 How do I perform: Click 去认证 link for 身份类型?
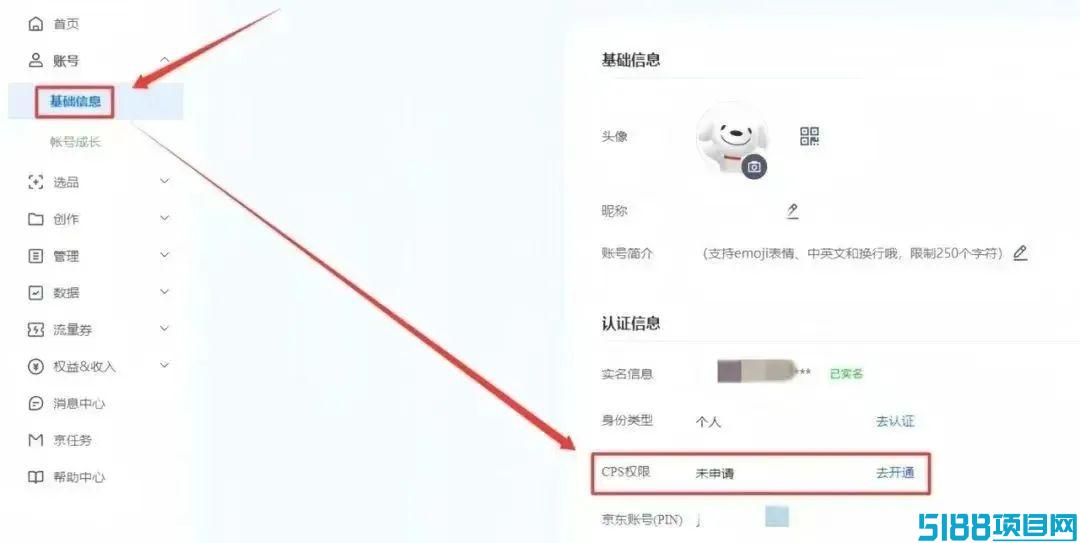click(x=895, y=421)
